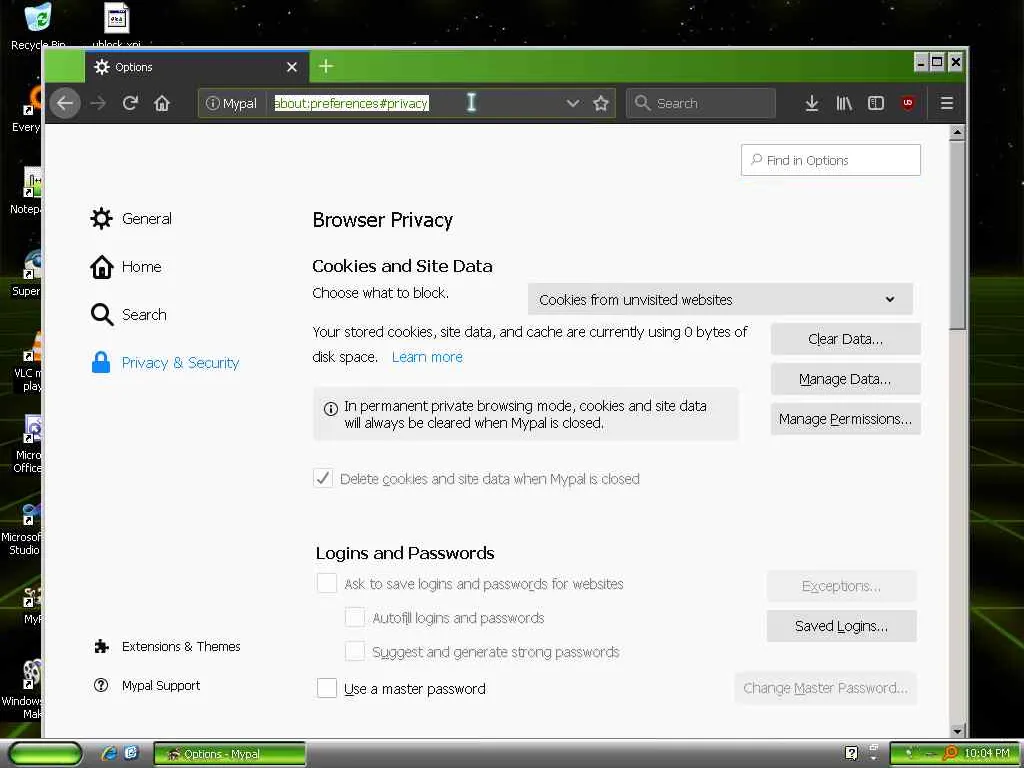1024x768 pixels.
Task: Open Extensions & Themes
Action: coord(167,646)
